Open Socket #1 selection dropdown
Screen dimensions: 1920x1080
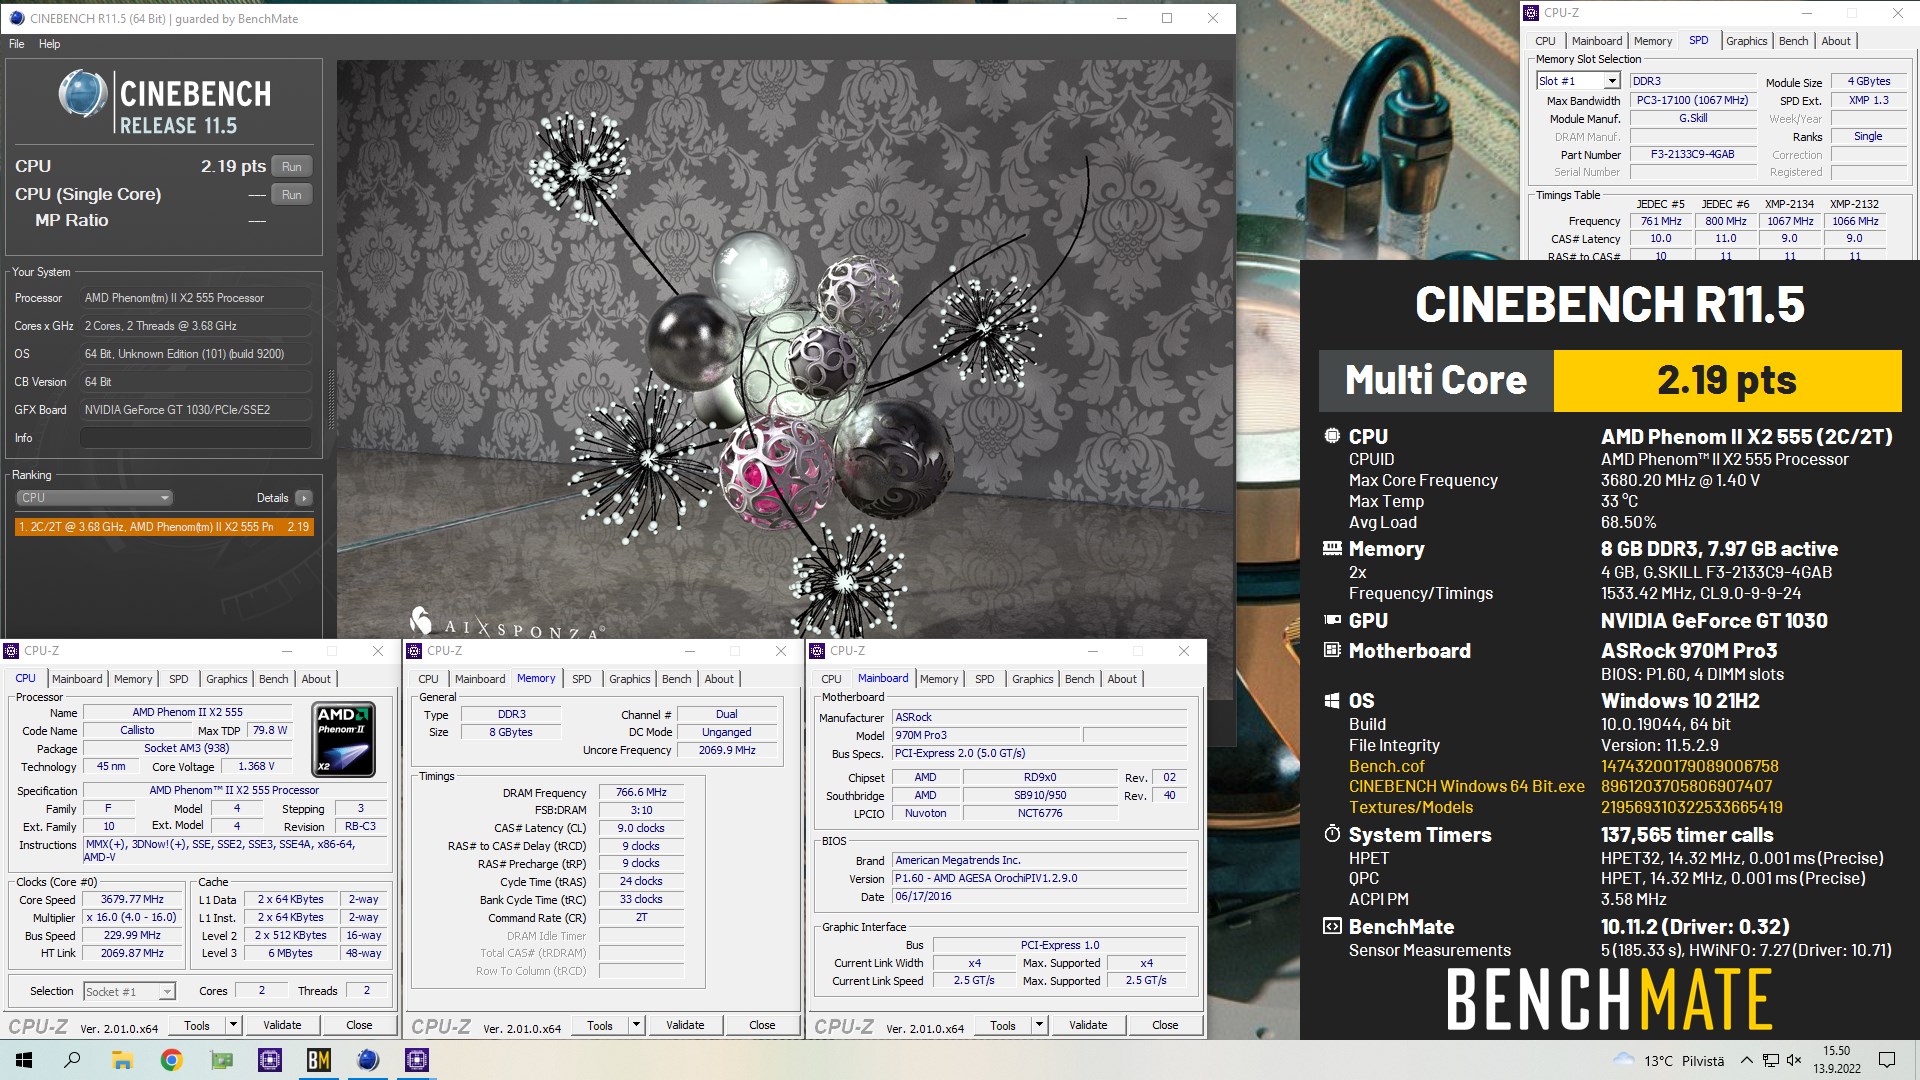[130, 991]
